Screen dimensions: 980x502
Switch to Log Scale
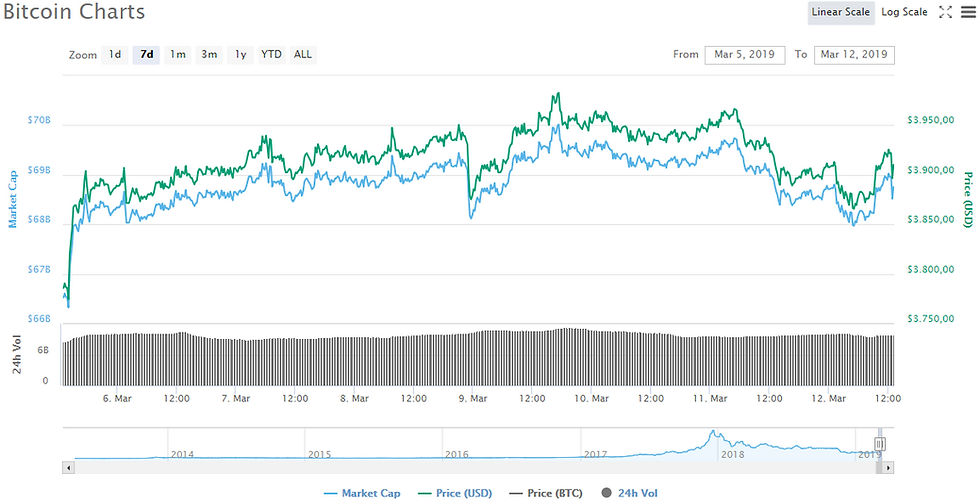click(904, 12)
